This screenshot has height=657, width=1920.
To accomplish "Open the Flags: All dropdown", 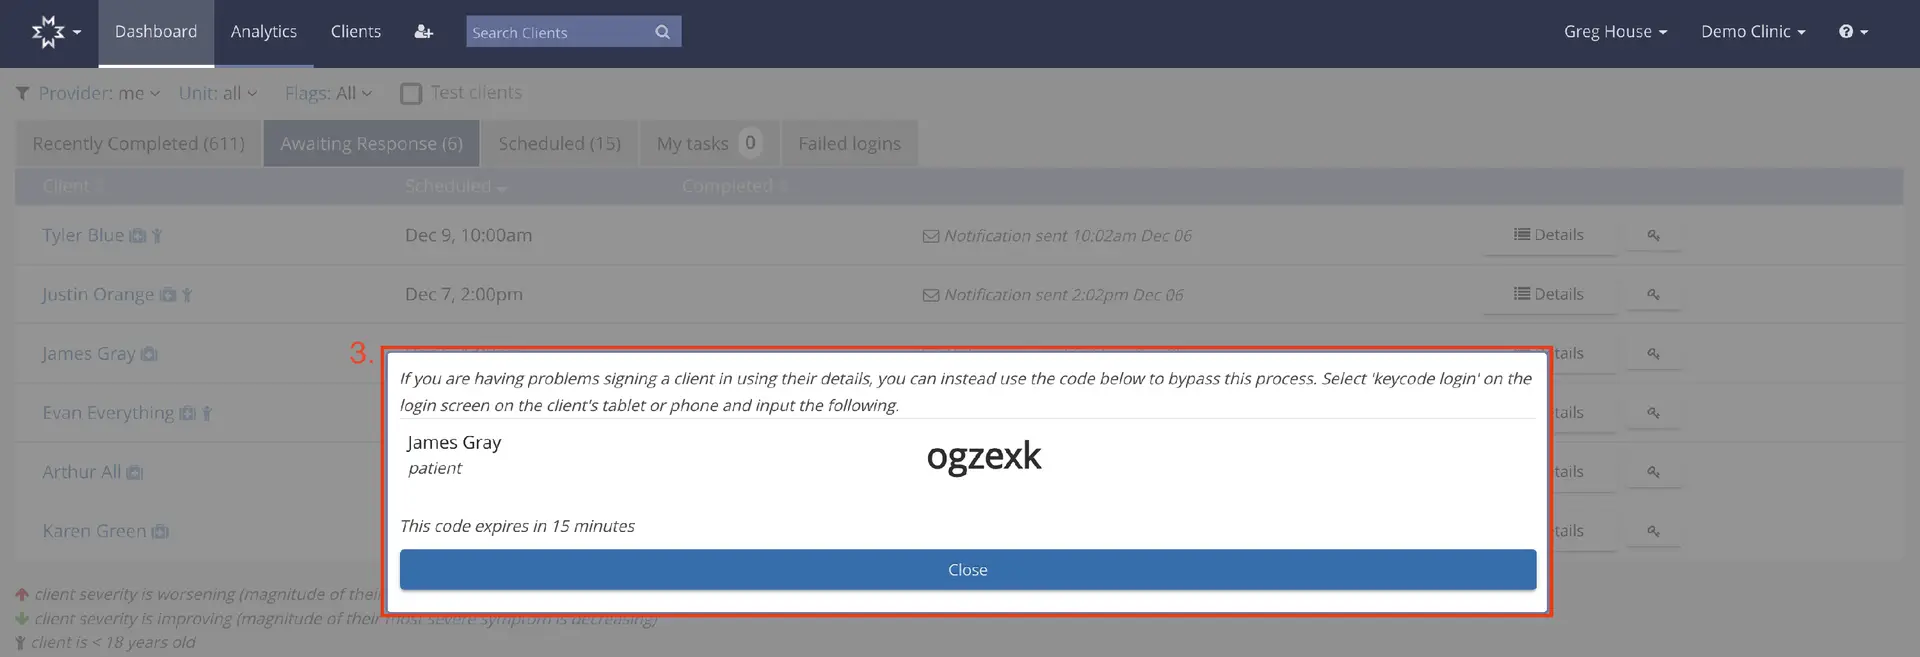I will [x=328, y=94].
